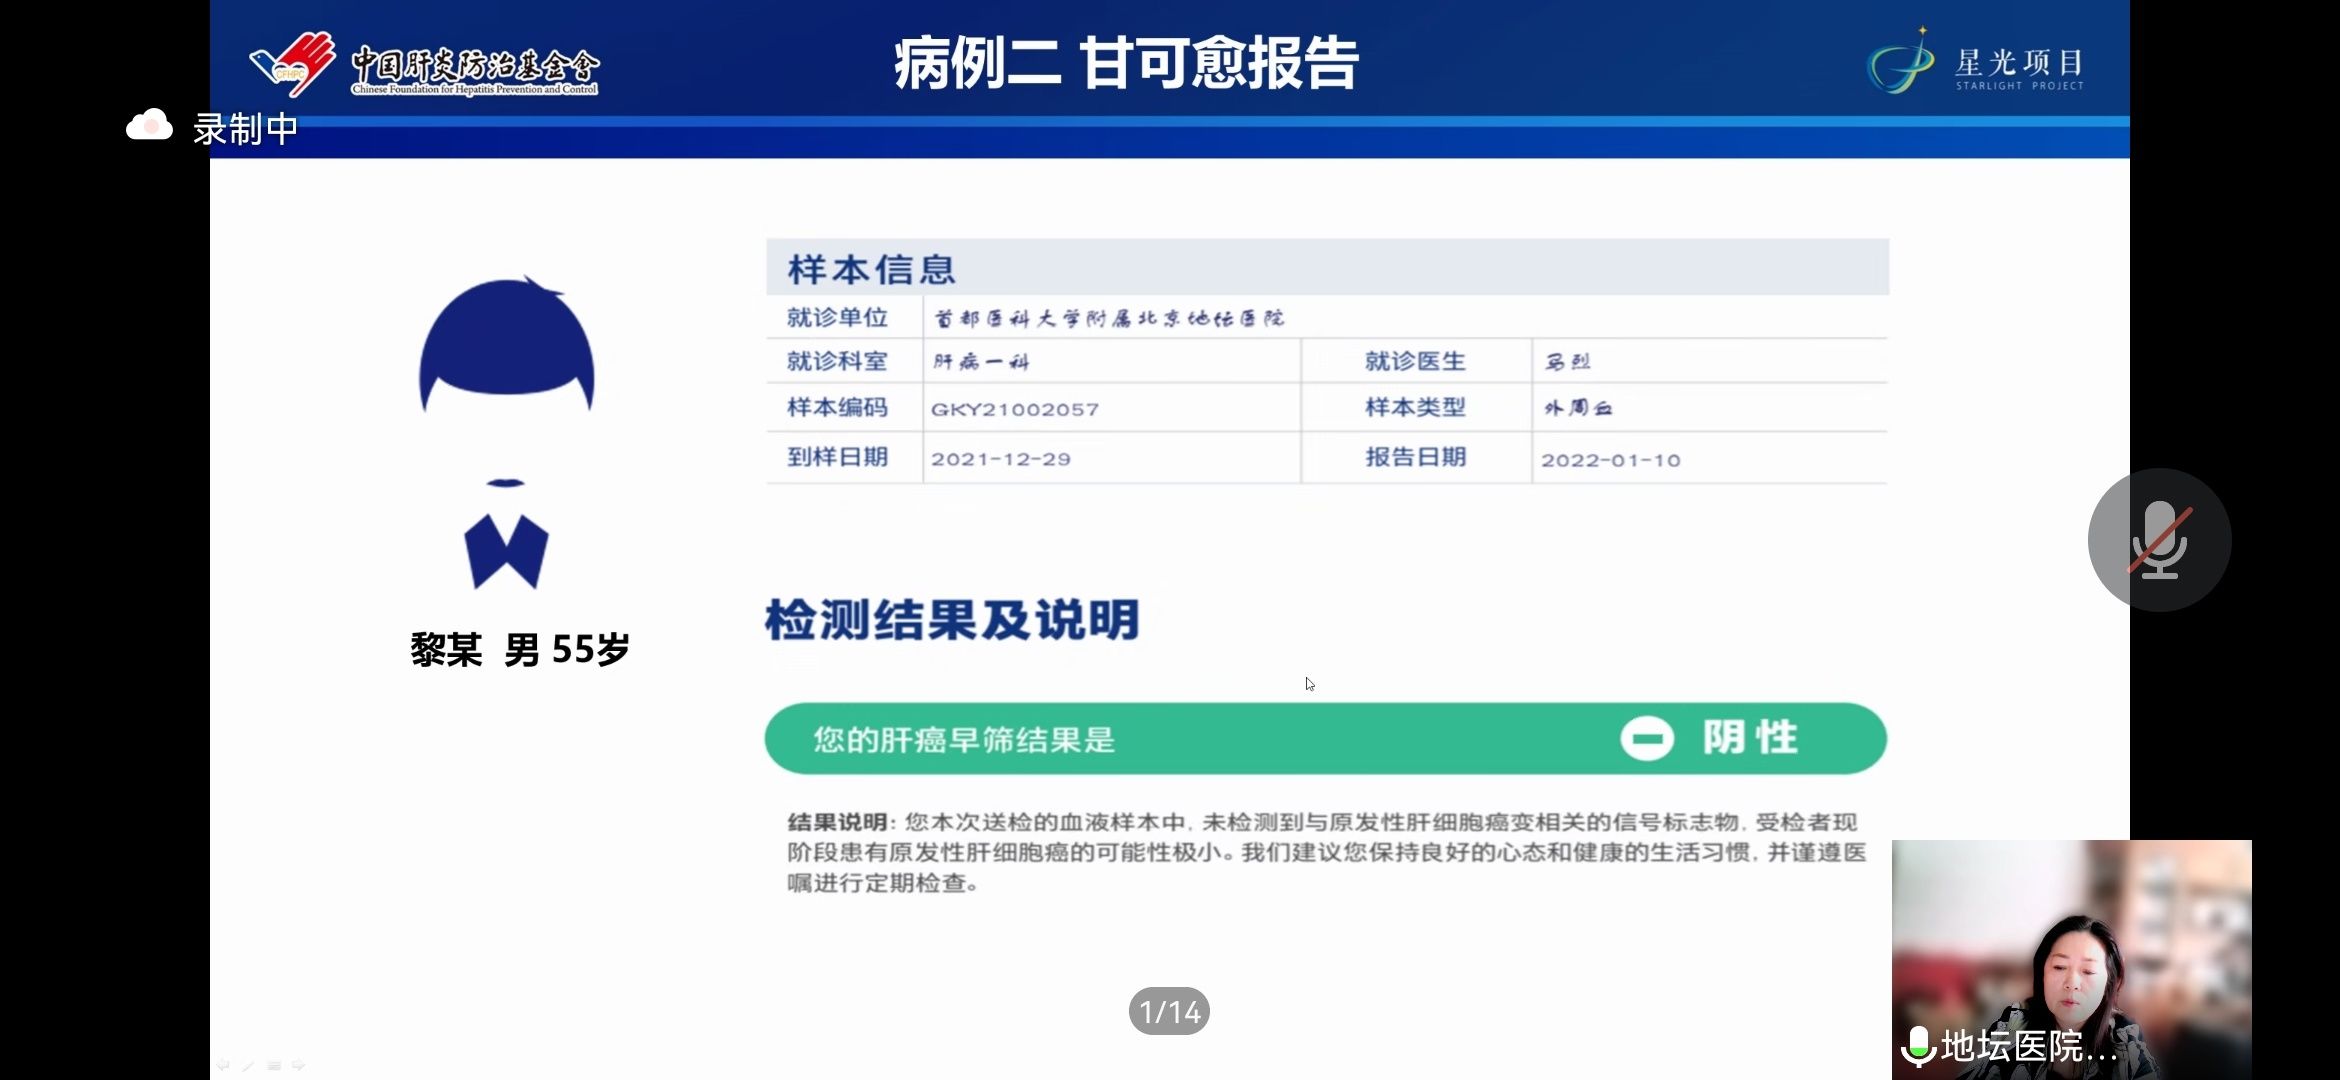Click the sample type value 外周血
The image size is (2340, 1080).
pyautogui.click(x=1578, y=408)
